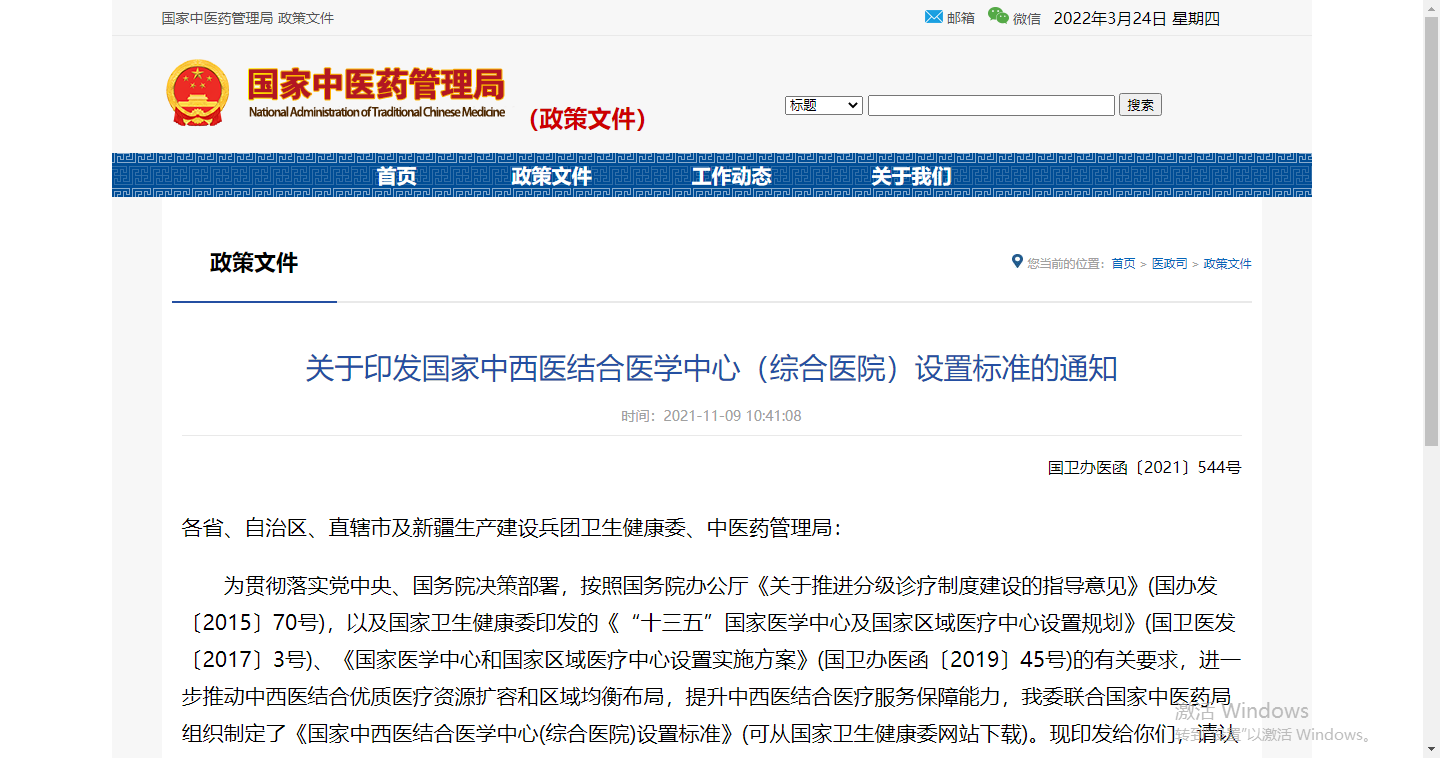The width and height of the screenshot is (1440, 758).
Task: Open 工作动态 in the navigation bar
Action: [731, 177]
